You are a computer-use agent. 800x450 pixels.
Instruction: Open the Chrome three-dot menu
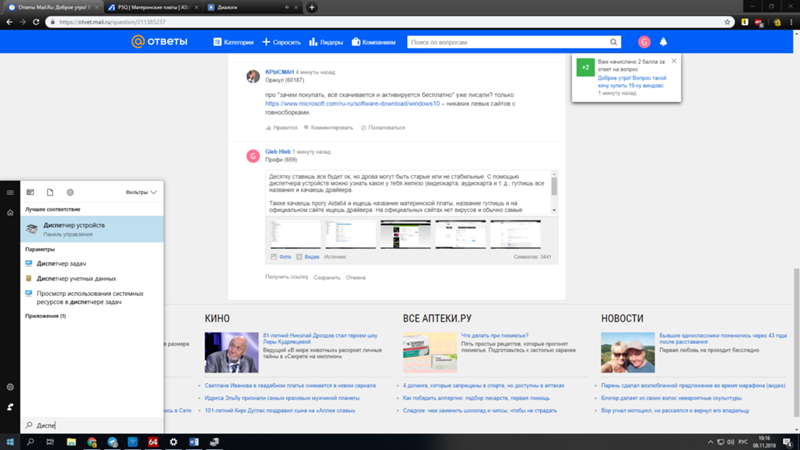(x=791, y=22)
